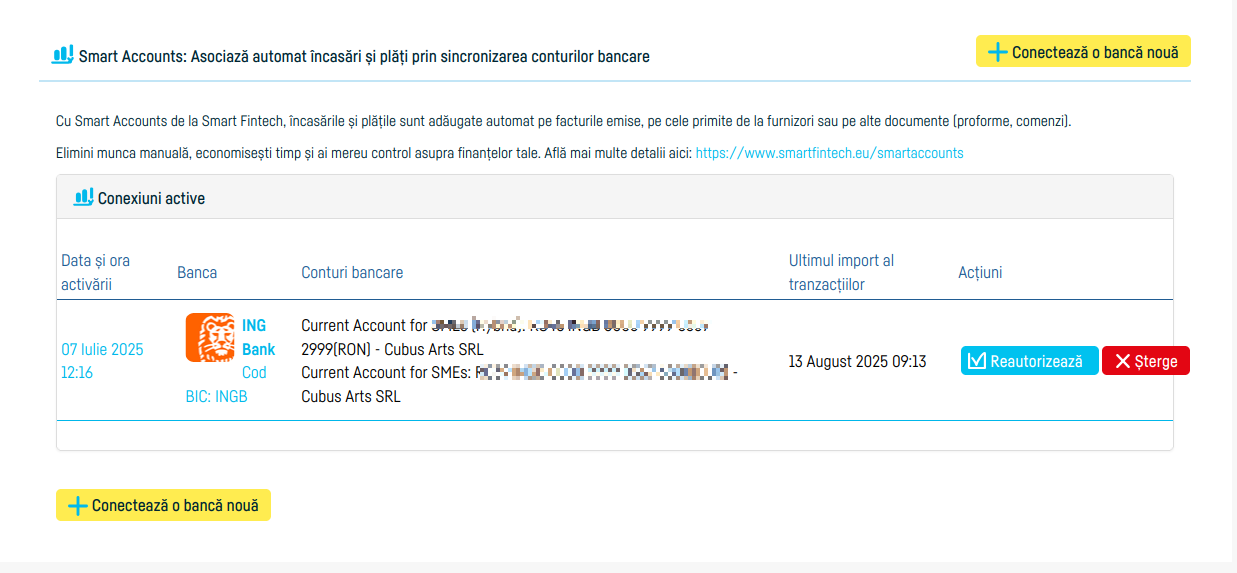The image size is (1237, 573).
Task: Click the chart icon beside Conexiuni active
Action: [83, 197]
